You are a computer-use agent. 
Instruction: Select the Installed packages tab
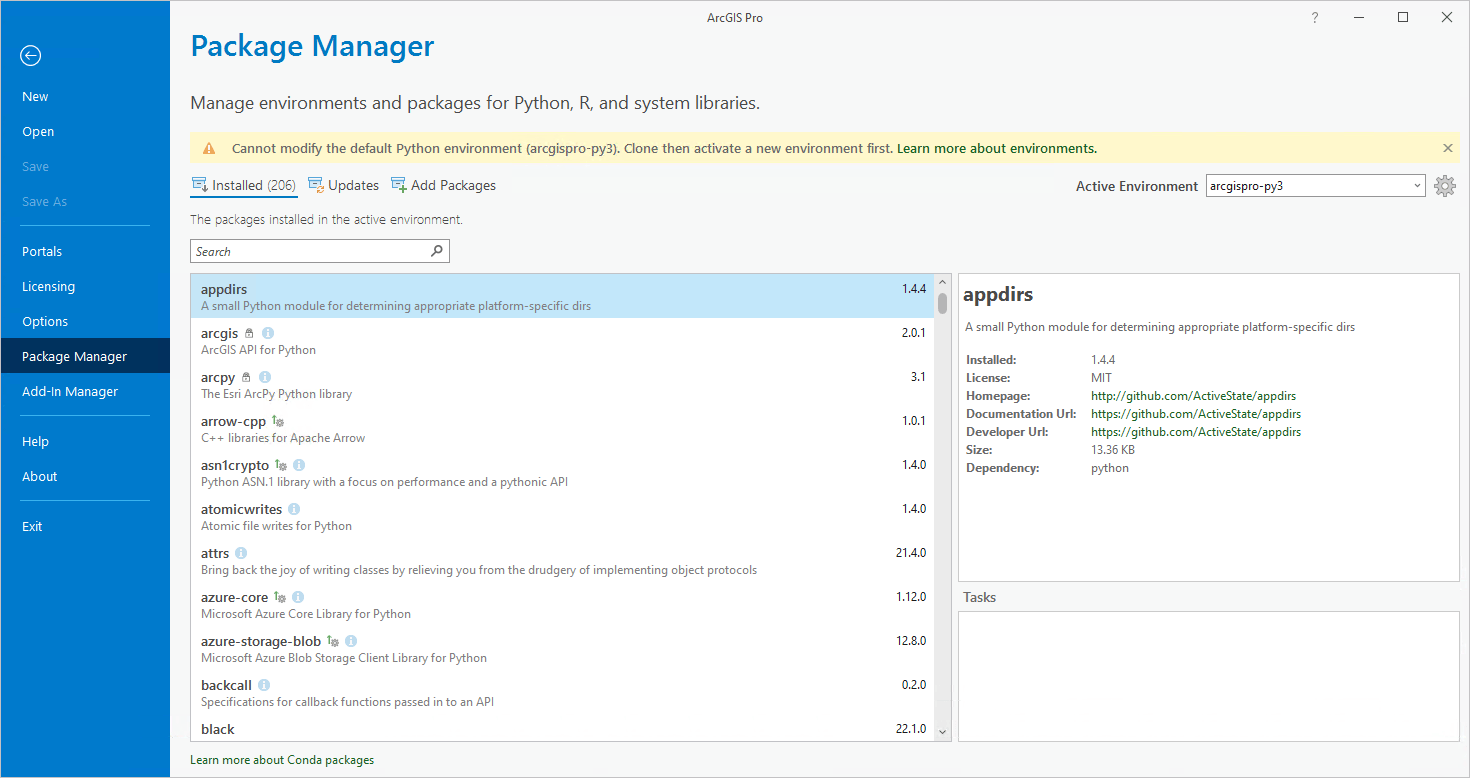[243, 184]
